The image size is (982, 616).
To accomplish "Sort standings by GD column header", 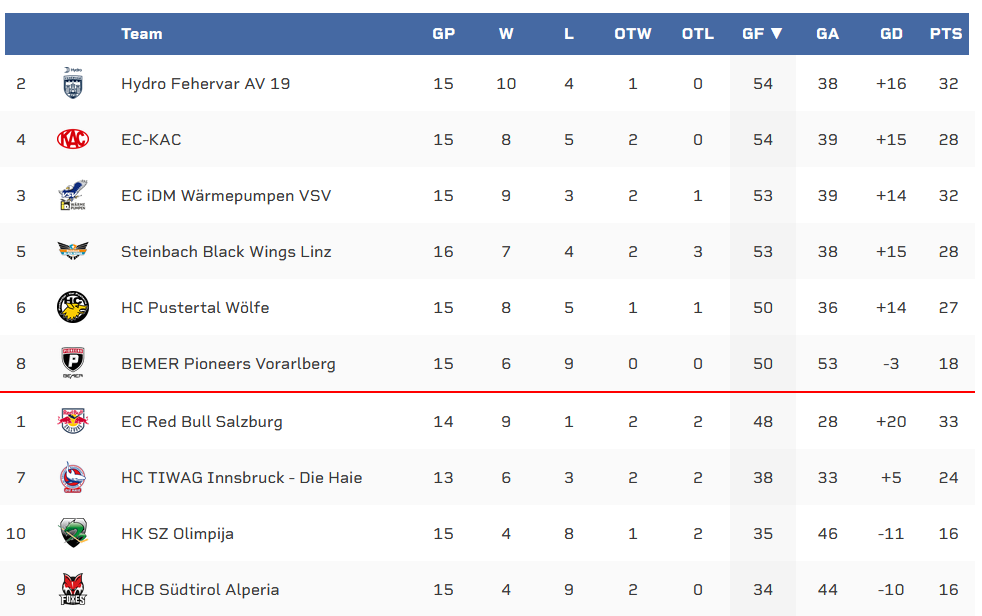I will [x=891, y=33].
